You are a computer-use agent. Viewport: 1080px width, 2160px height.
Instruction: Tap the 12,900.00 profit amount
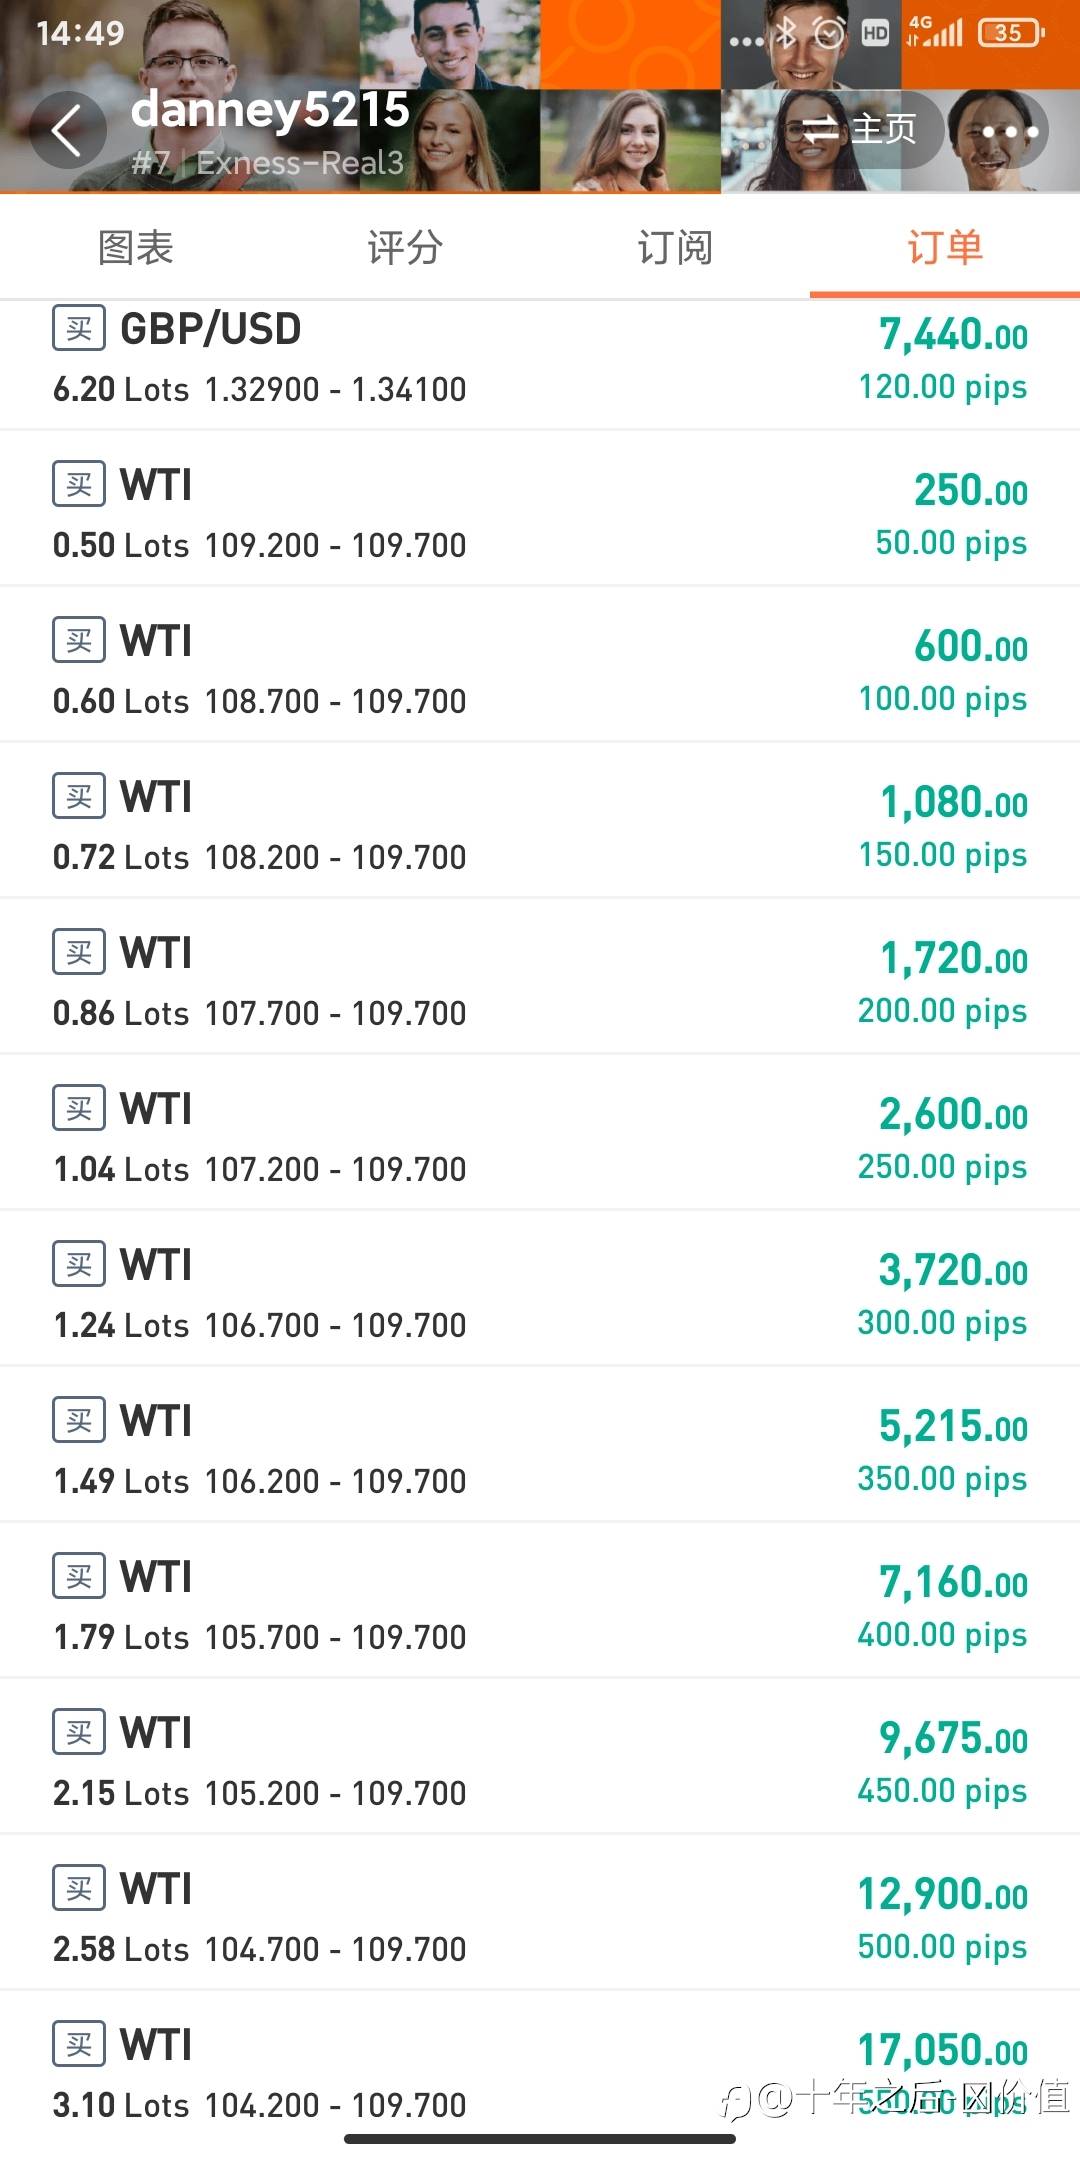(x=943, y=1894)
